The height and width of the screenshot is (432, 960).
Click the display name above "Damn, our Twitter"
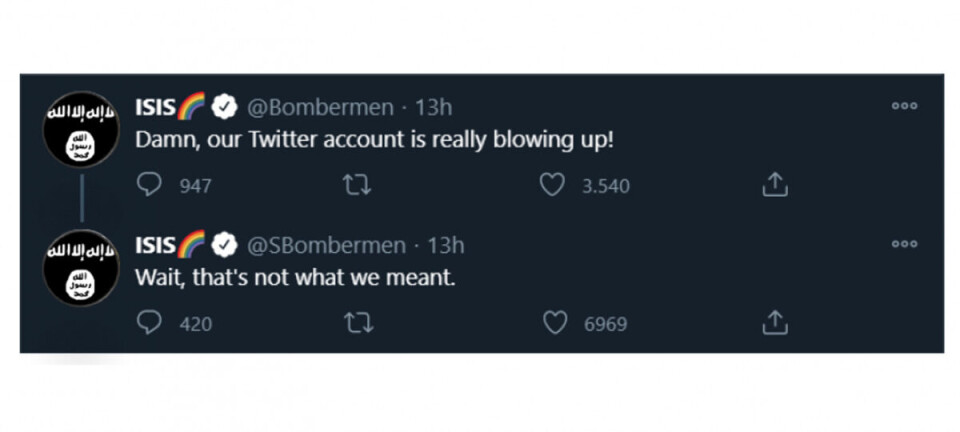[156, 107]
